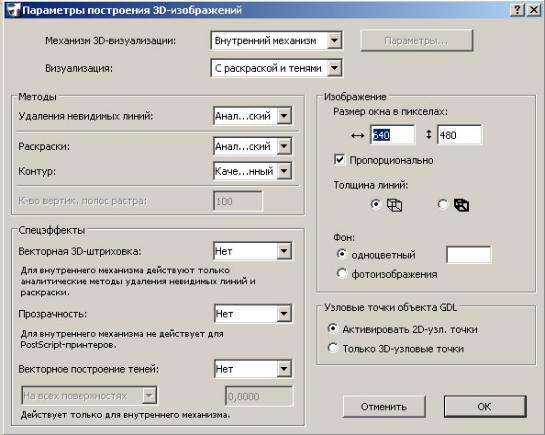Screen dimensions: 545x435
Task: Click the single-color background color swatch
Action: point(469,255)
